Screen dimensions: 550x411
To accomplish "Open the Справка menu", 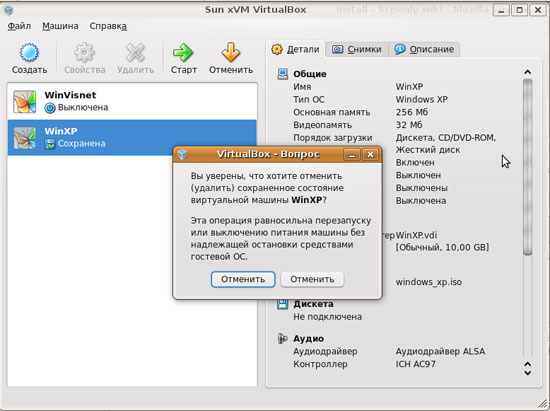I will (108, 26).
